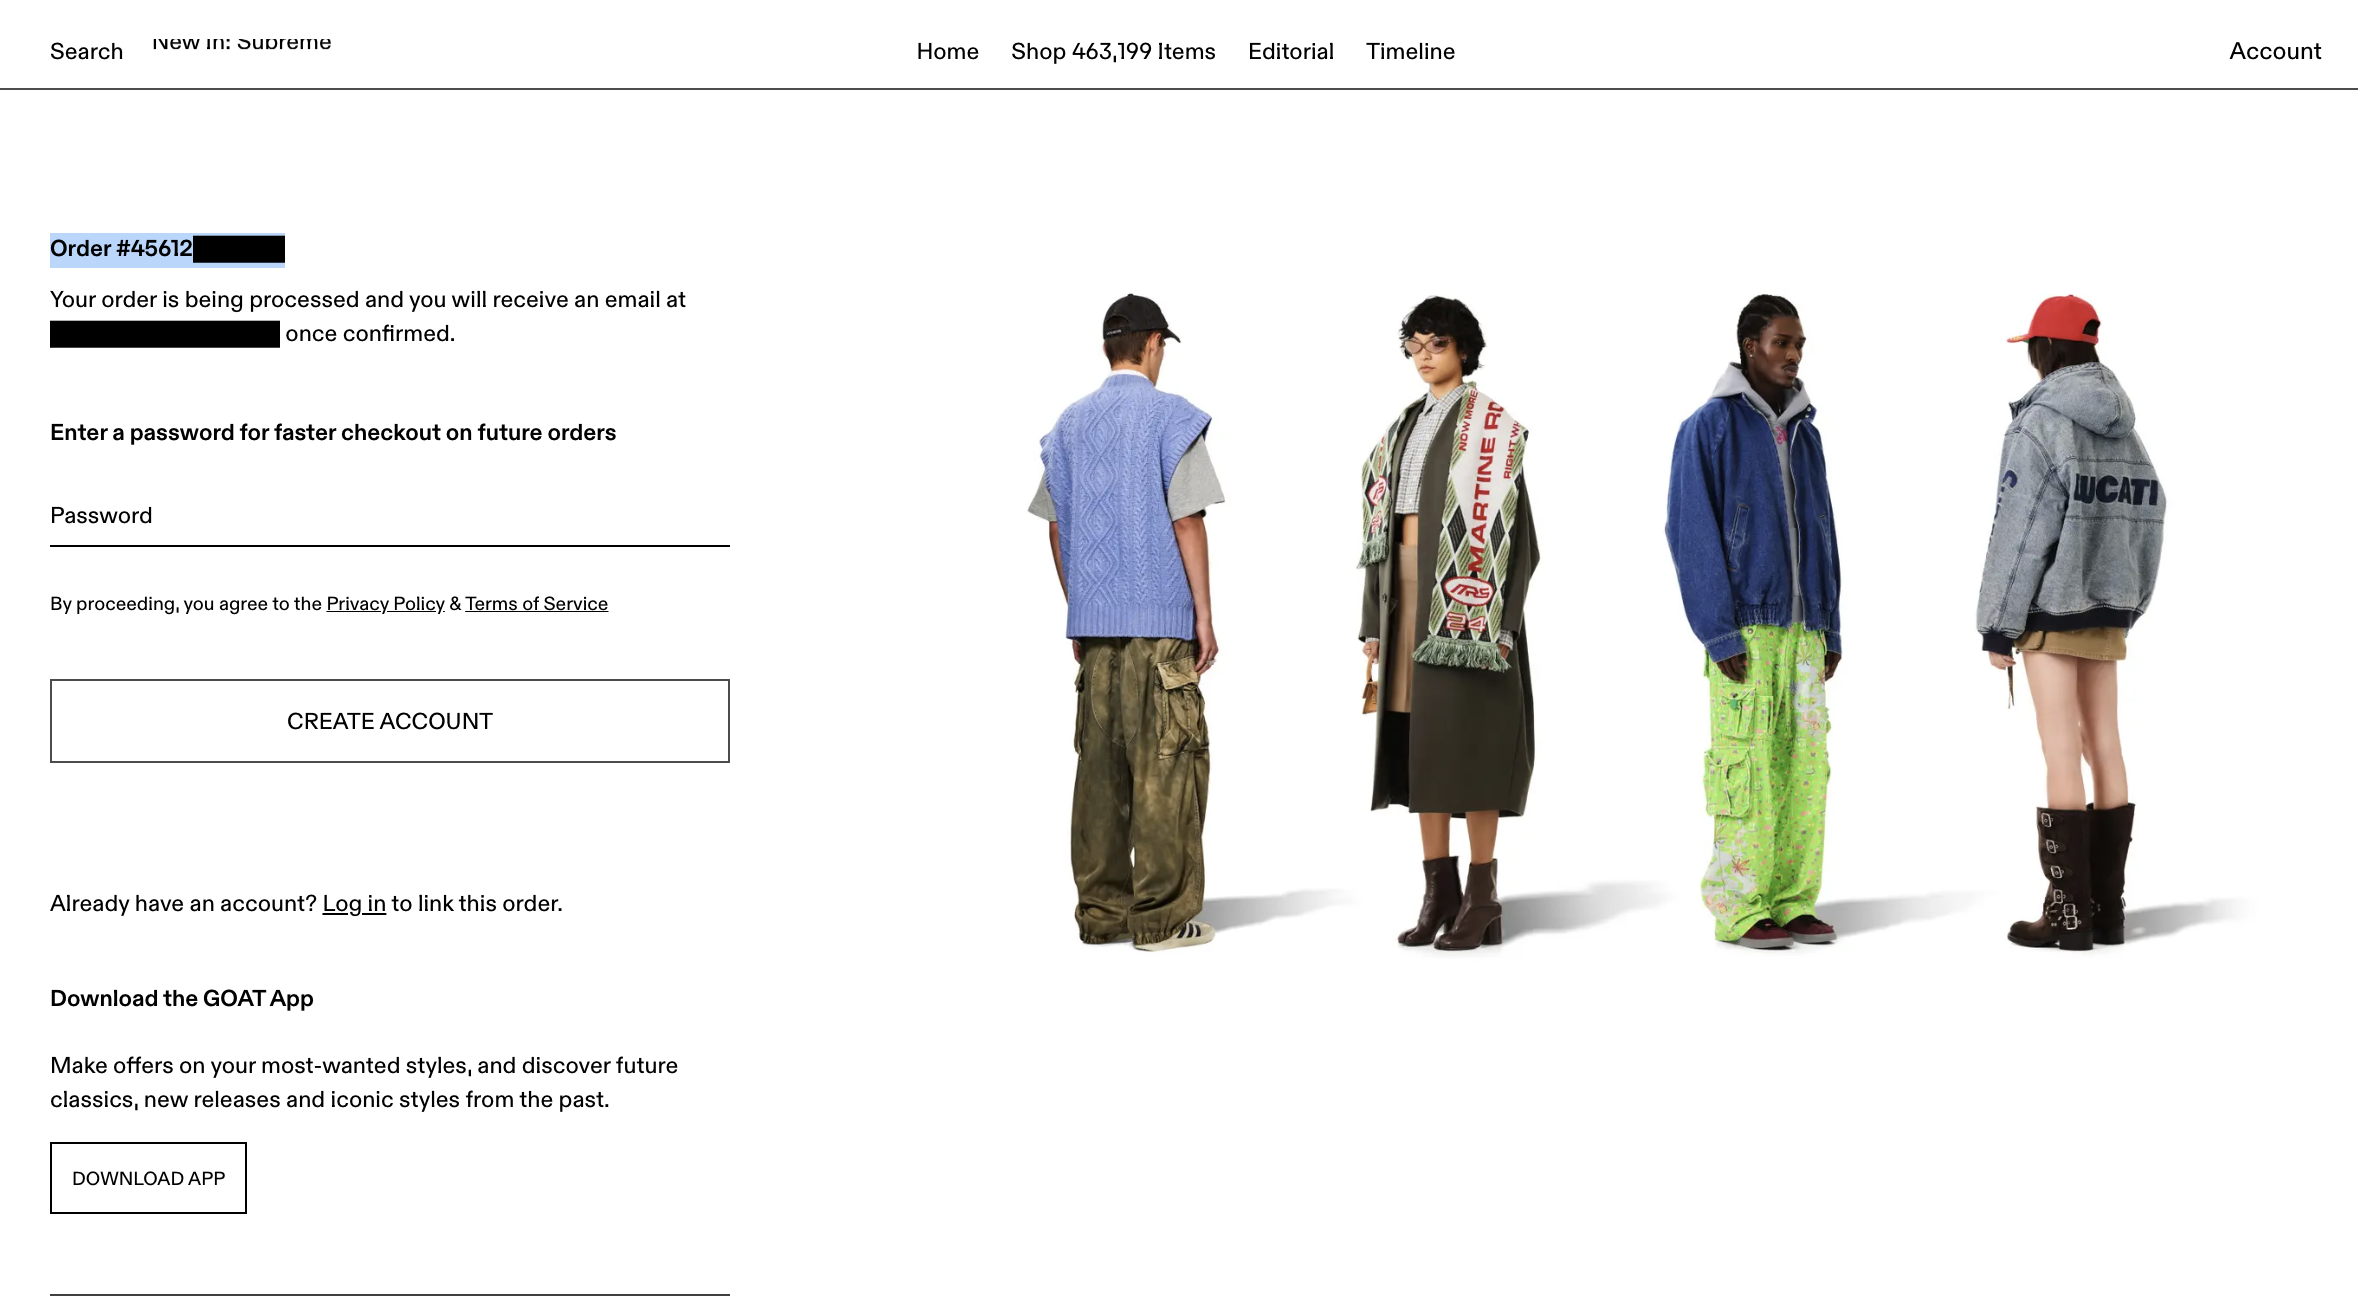Open the Timeline page
Image resolution: width=2358 pixels, height=1300 pixels.
click(1410, 51)
